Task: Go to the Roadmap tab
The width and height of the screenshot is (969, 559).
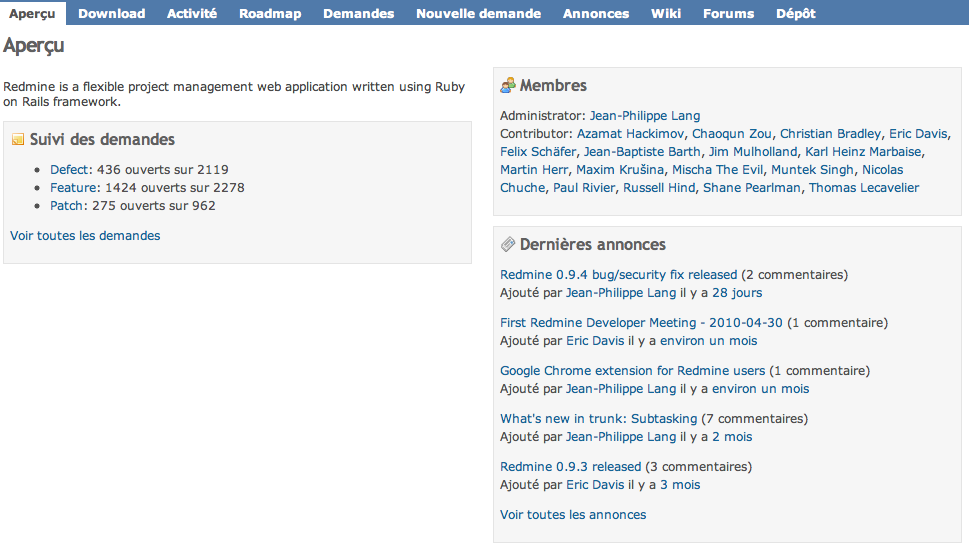Action: (270, 13)
